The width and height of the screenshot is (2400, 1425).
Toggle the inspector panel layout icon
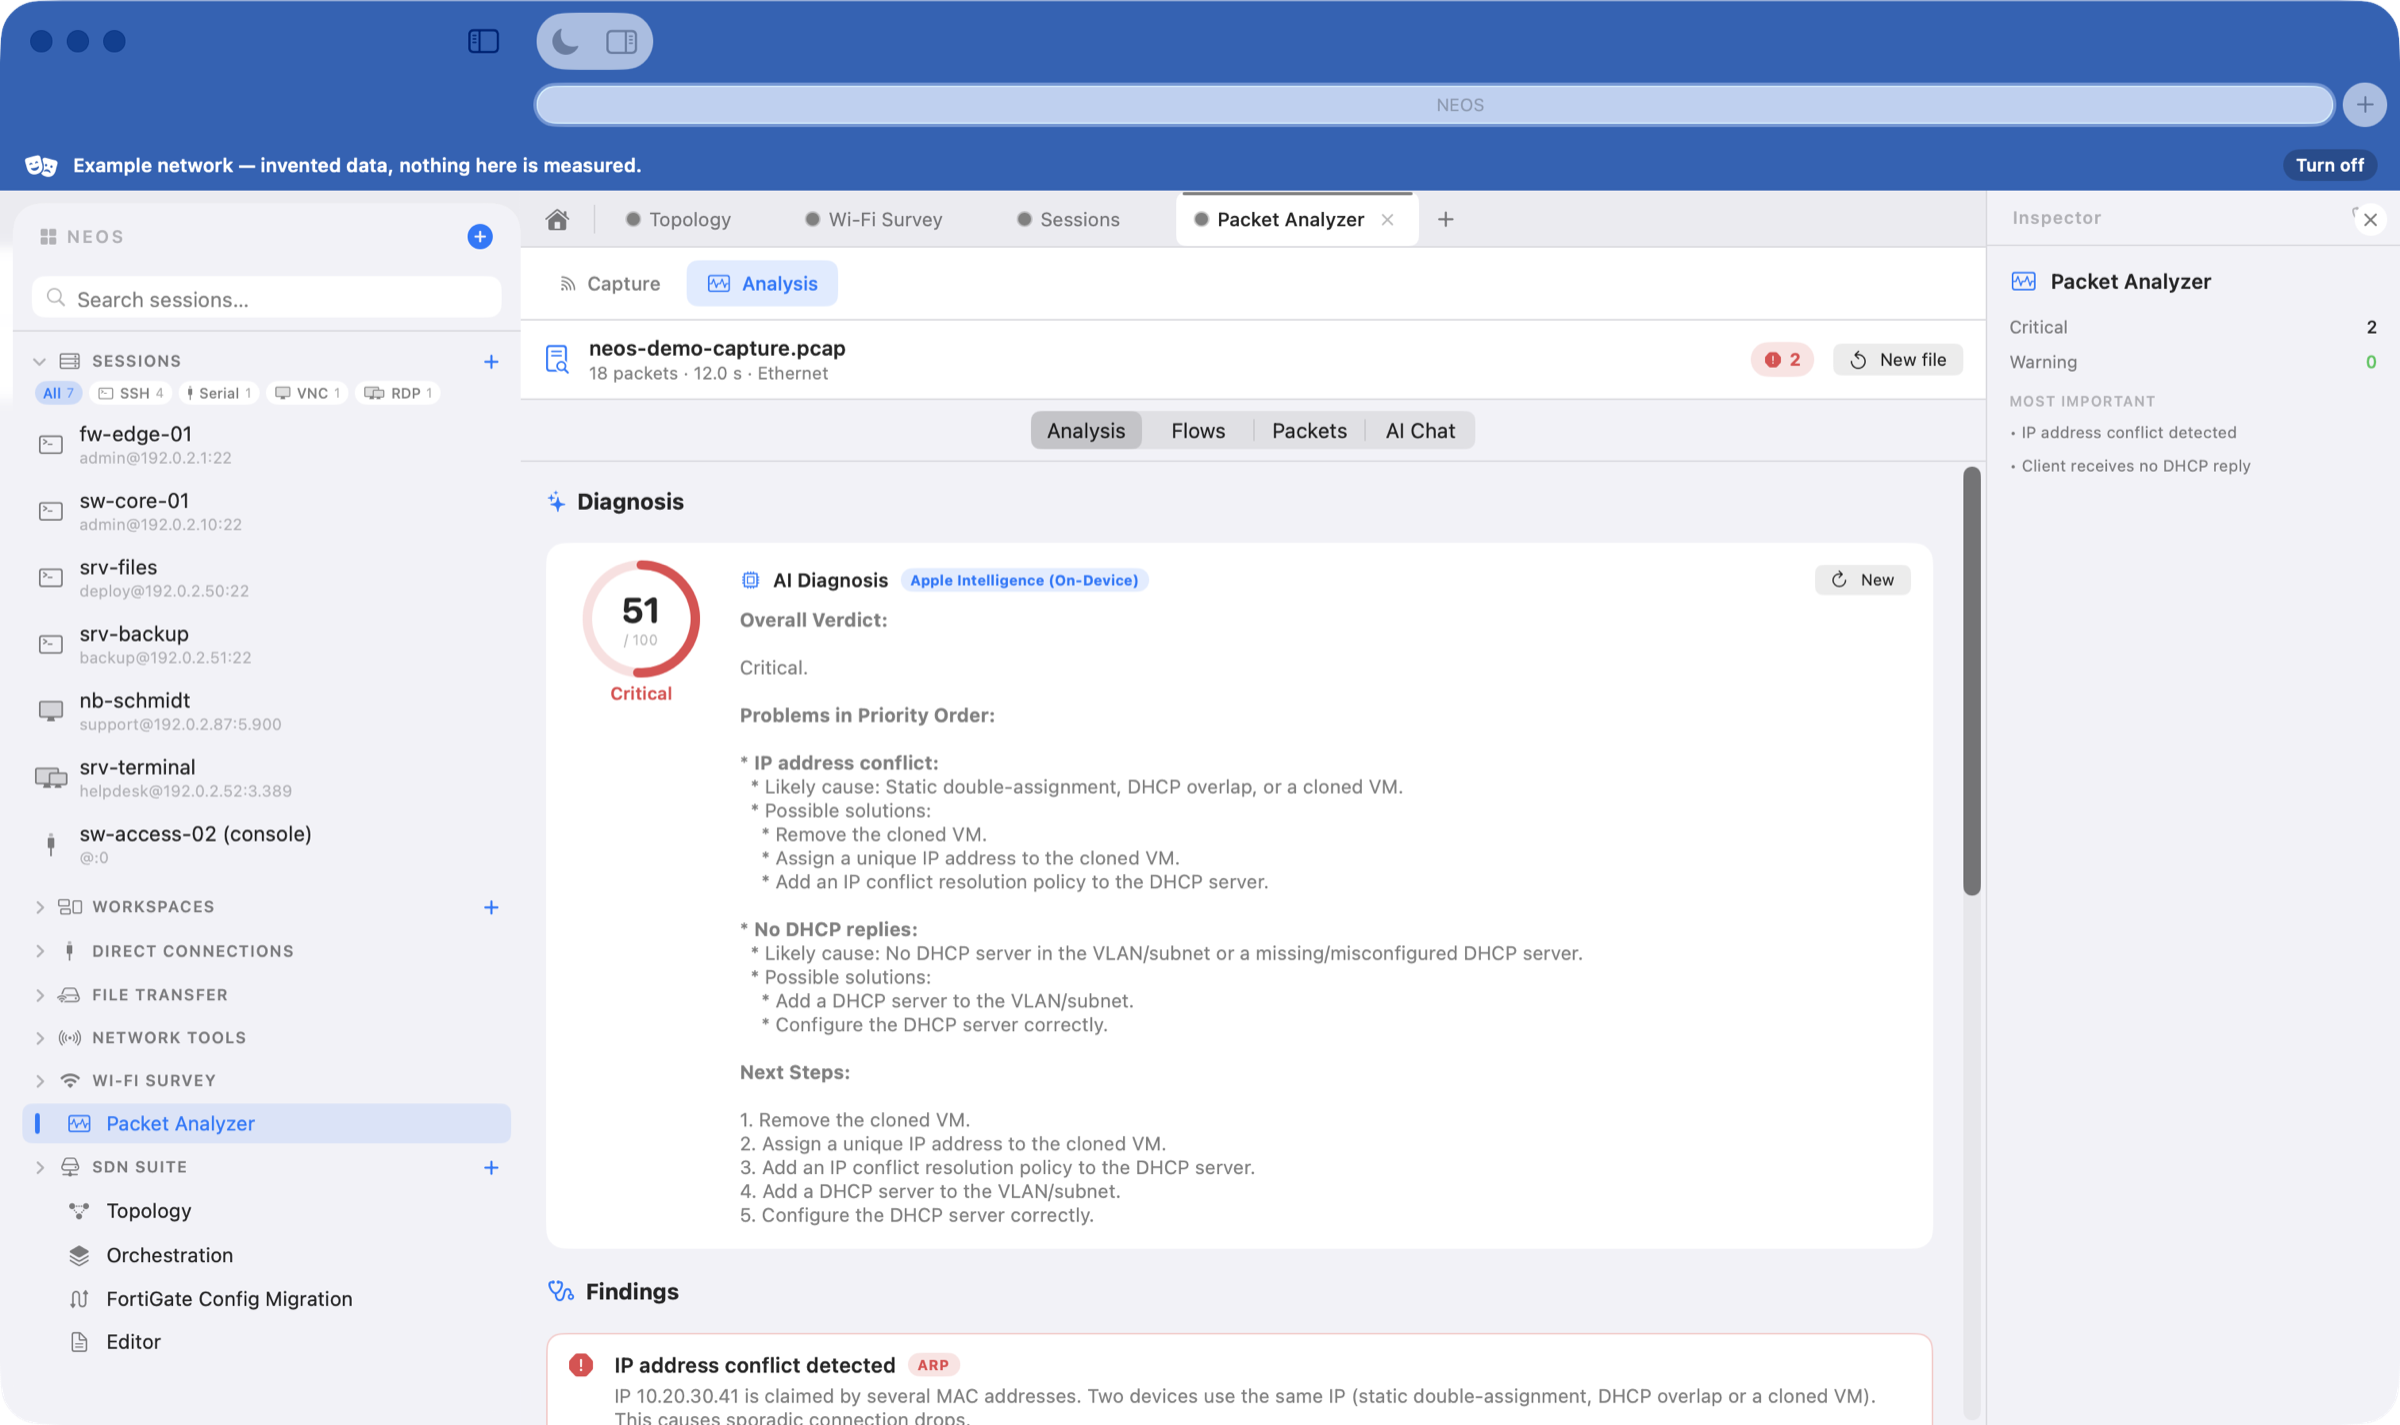pyautogui.click(x=621, y=41)
